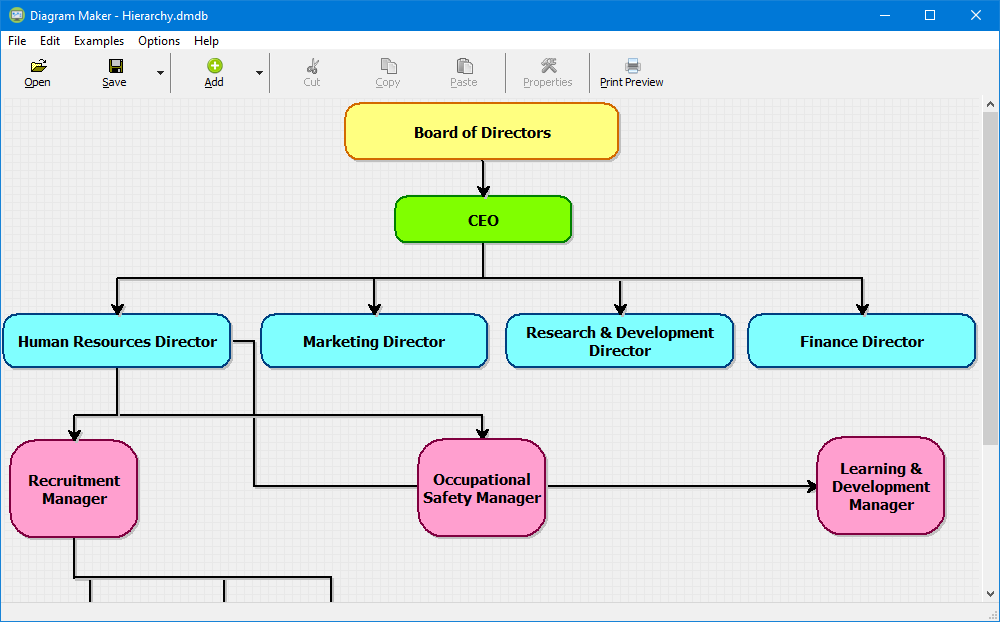Select the Learning & Development Manager node
1000x622 pixels.
tap(881, 486)
